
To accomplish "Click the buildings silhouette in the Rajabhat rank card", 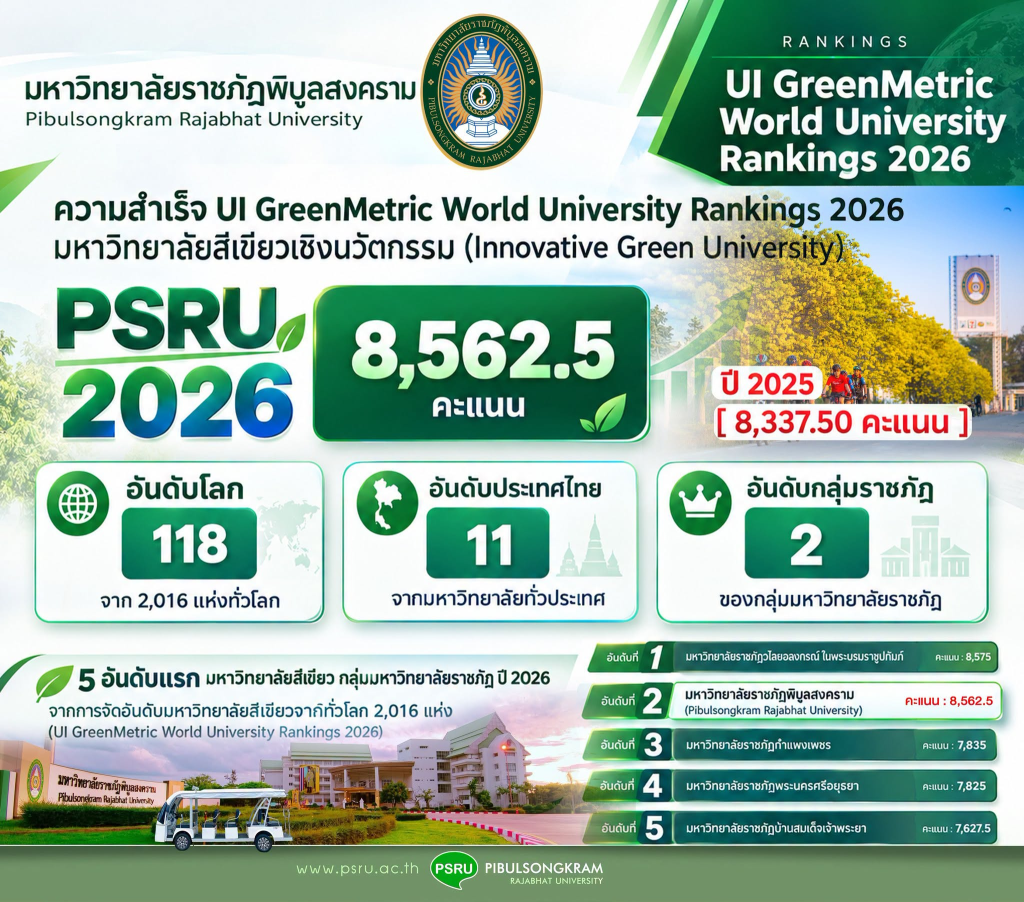I will (925, 546).
